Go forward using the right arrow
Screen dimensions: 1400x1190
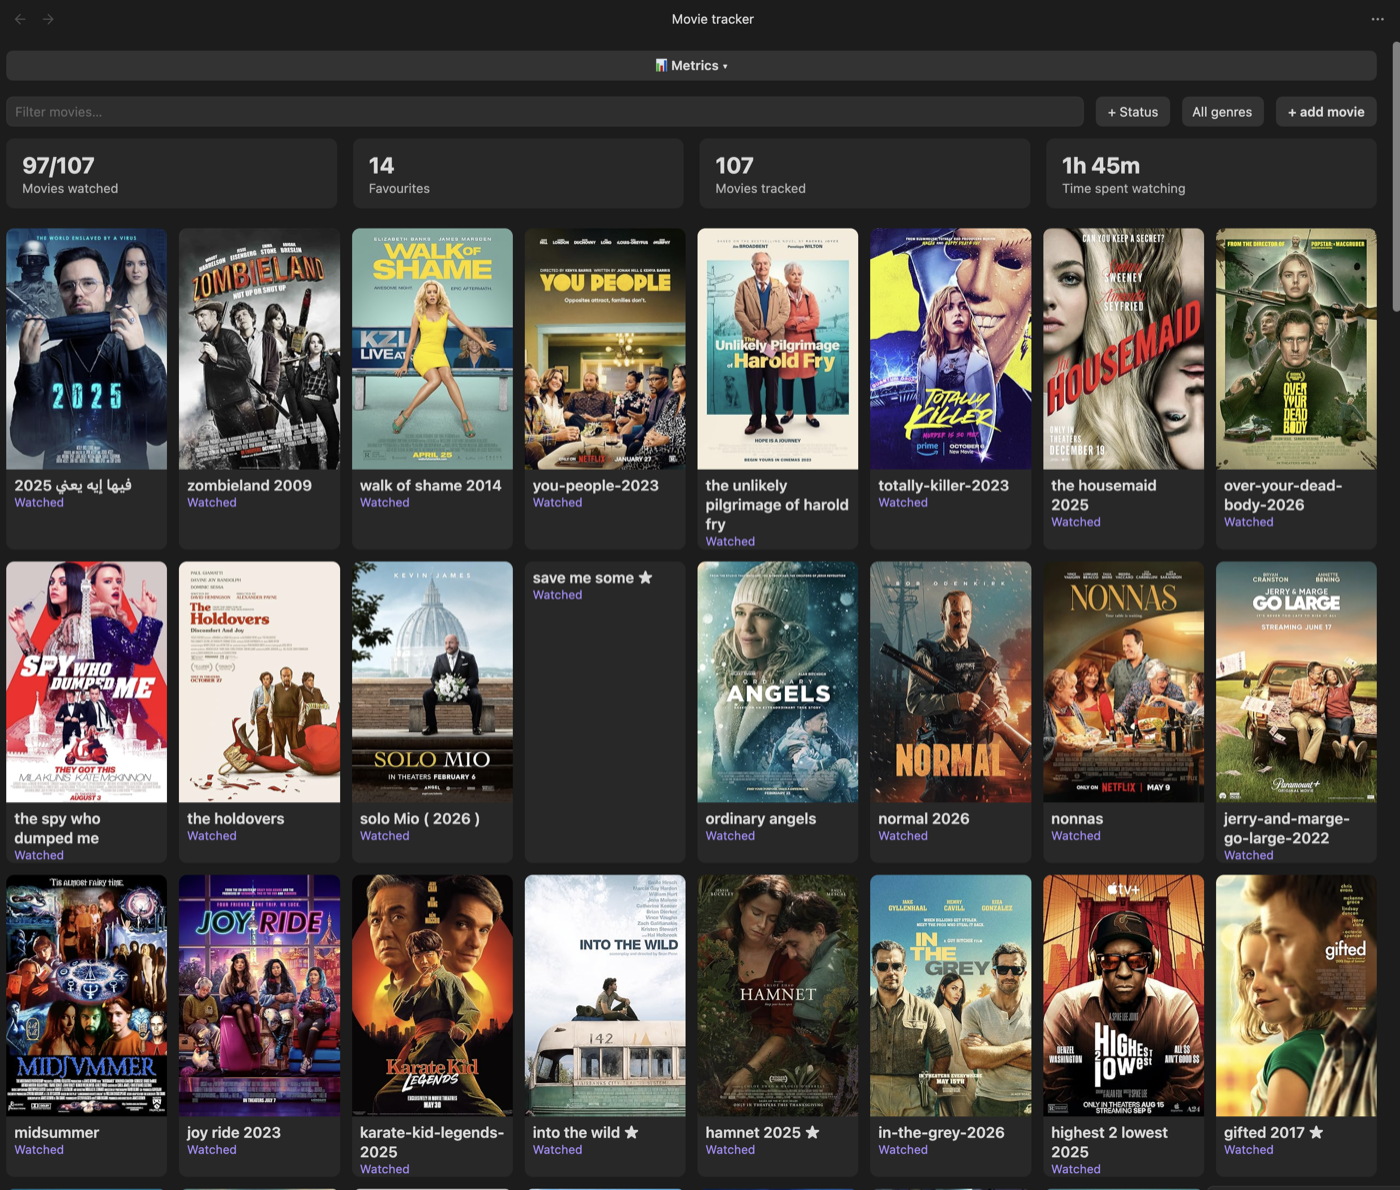(x=48, y=19)
